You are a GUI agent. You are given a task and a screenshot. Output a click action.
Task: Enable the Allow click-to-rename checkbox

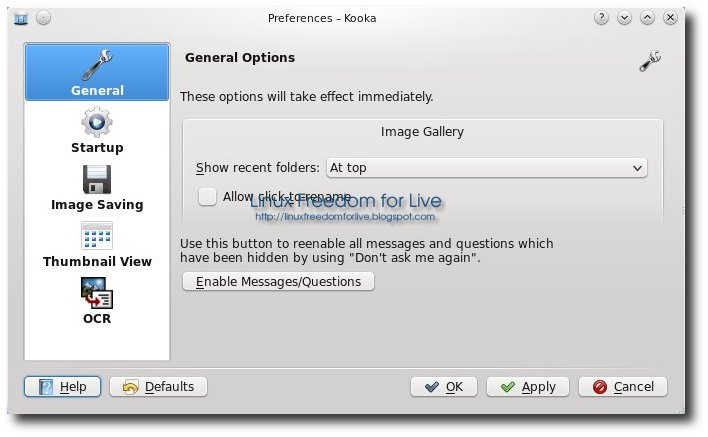207,197
